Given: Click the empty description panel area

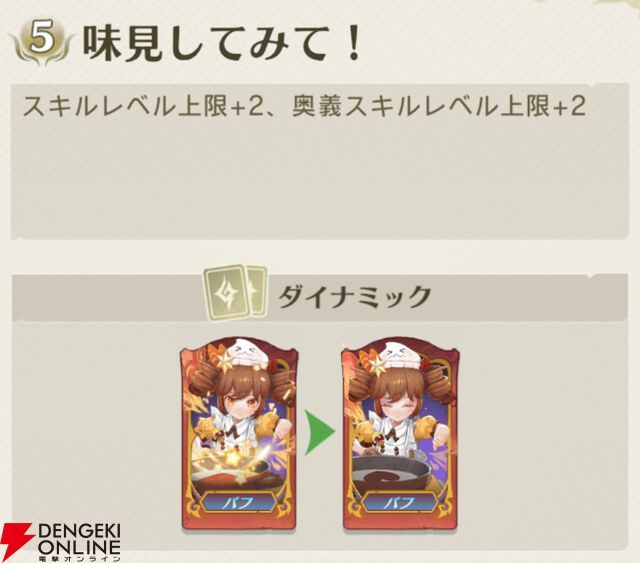Looking at the screenshot, I should tap(320, 180).
